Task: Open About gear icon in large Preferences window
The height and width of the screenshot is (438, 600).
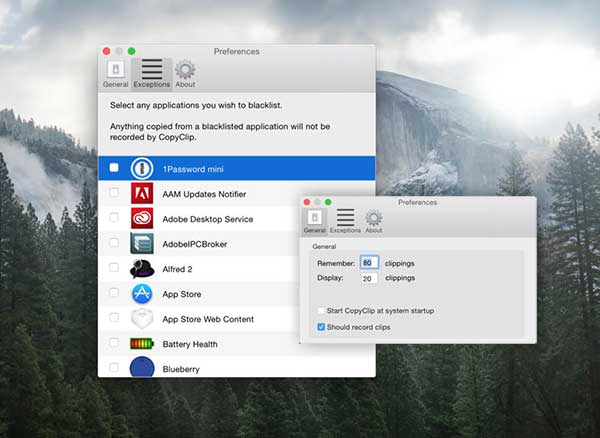Action: (x=185, y=70)
